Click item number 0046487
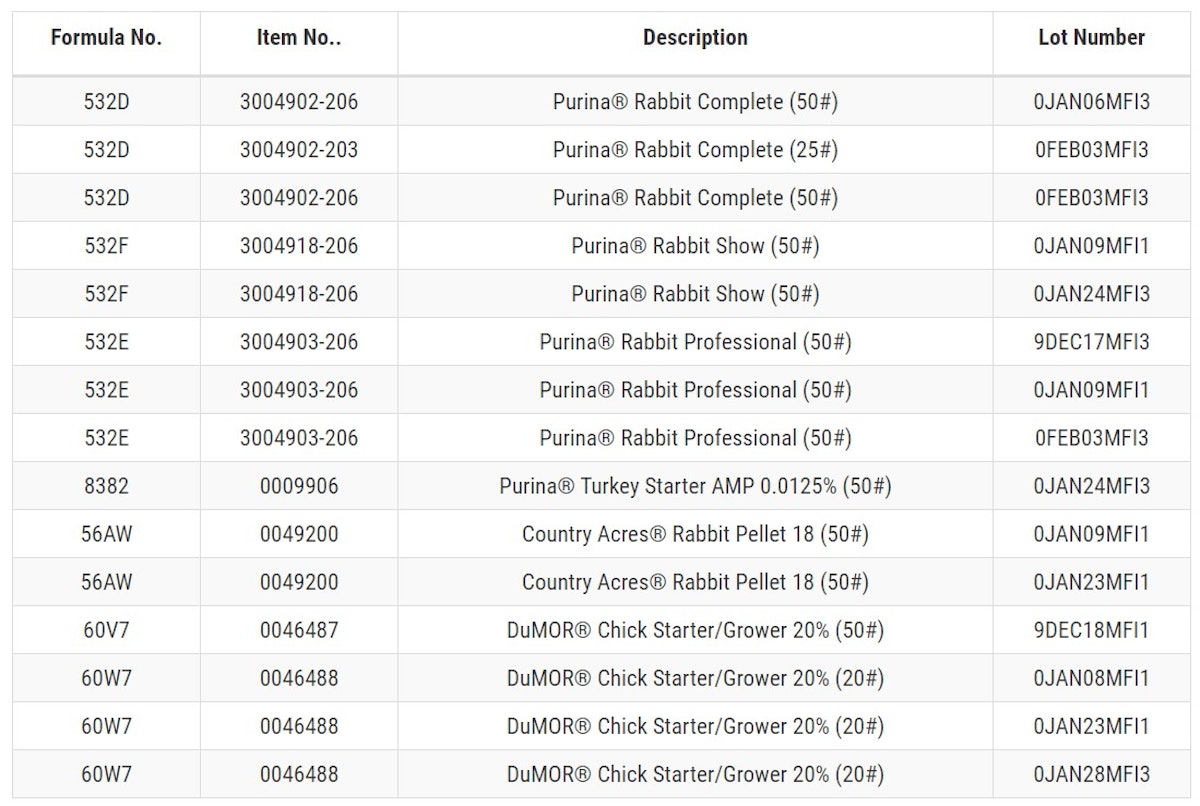 pos(299,630)
